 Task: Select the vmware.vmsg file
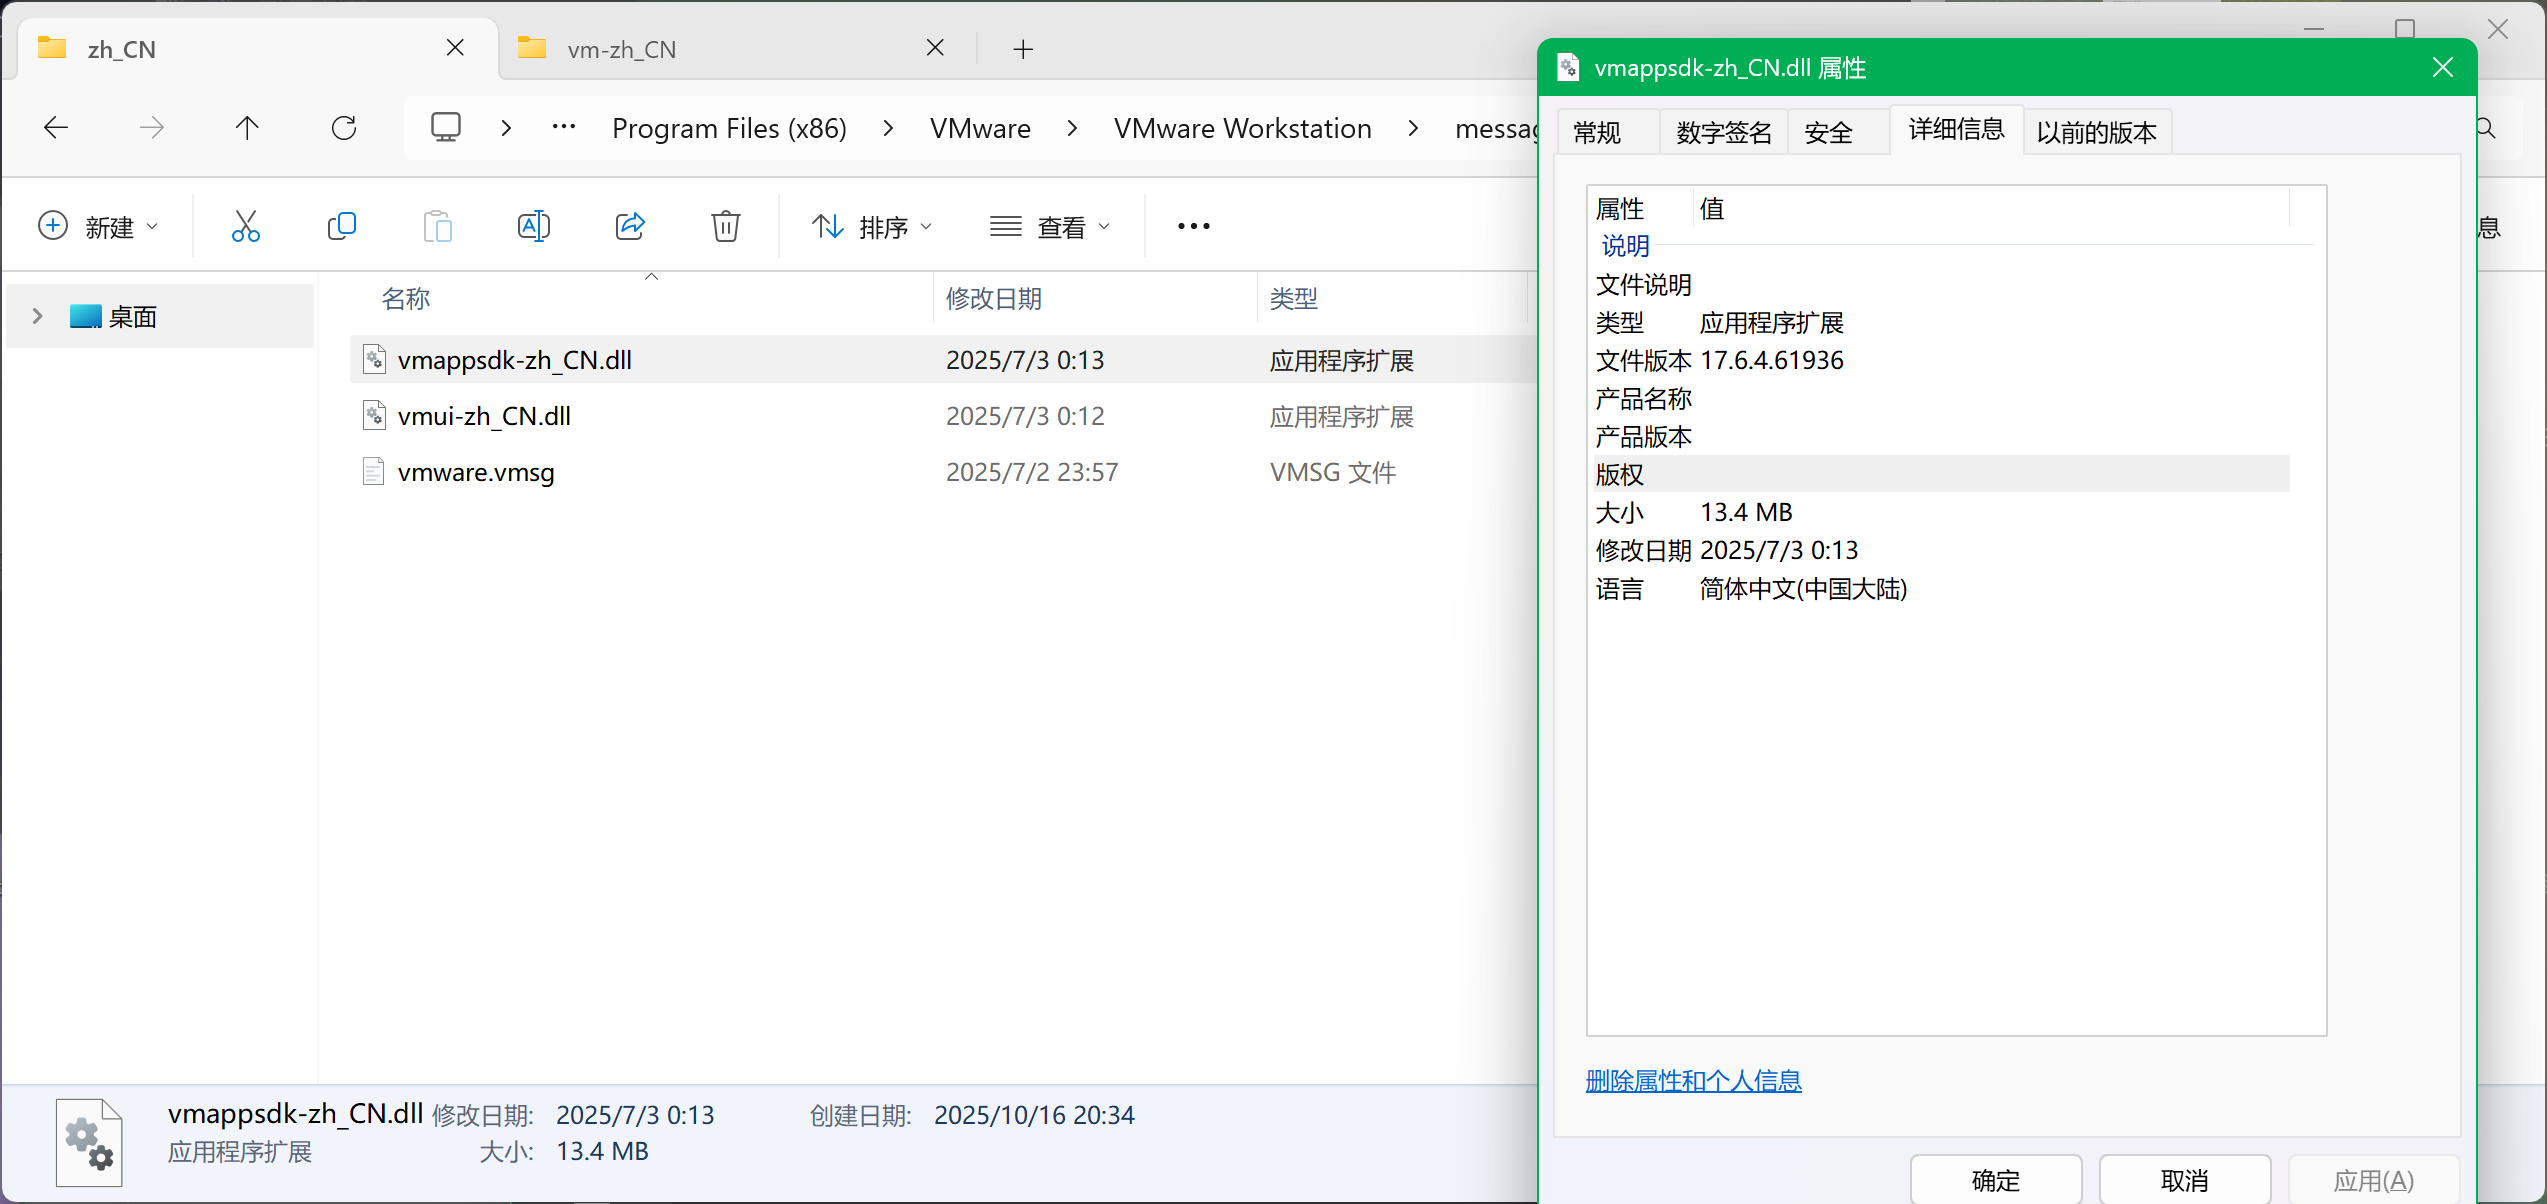(x=475, y=471)
